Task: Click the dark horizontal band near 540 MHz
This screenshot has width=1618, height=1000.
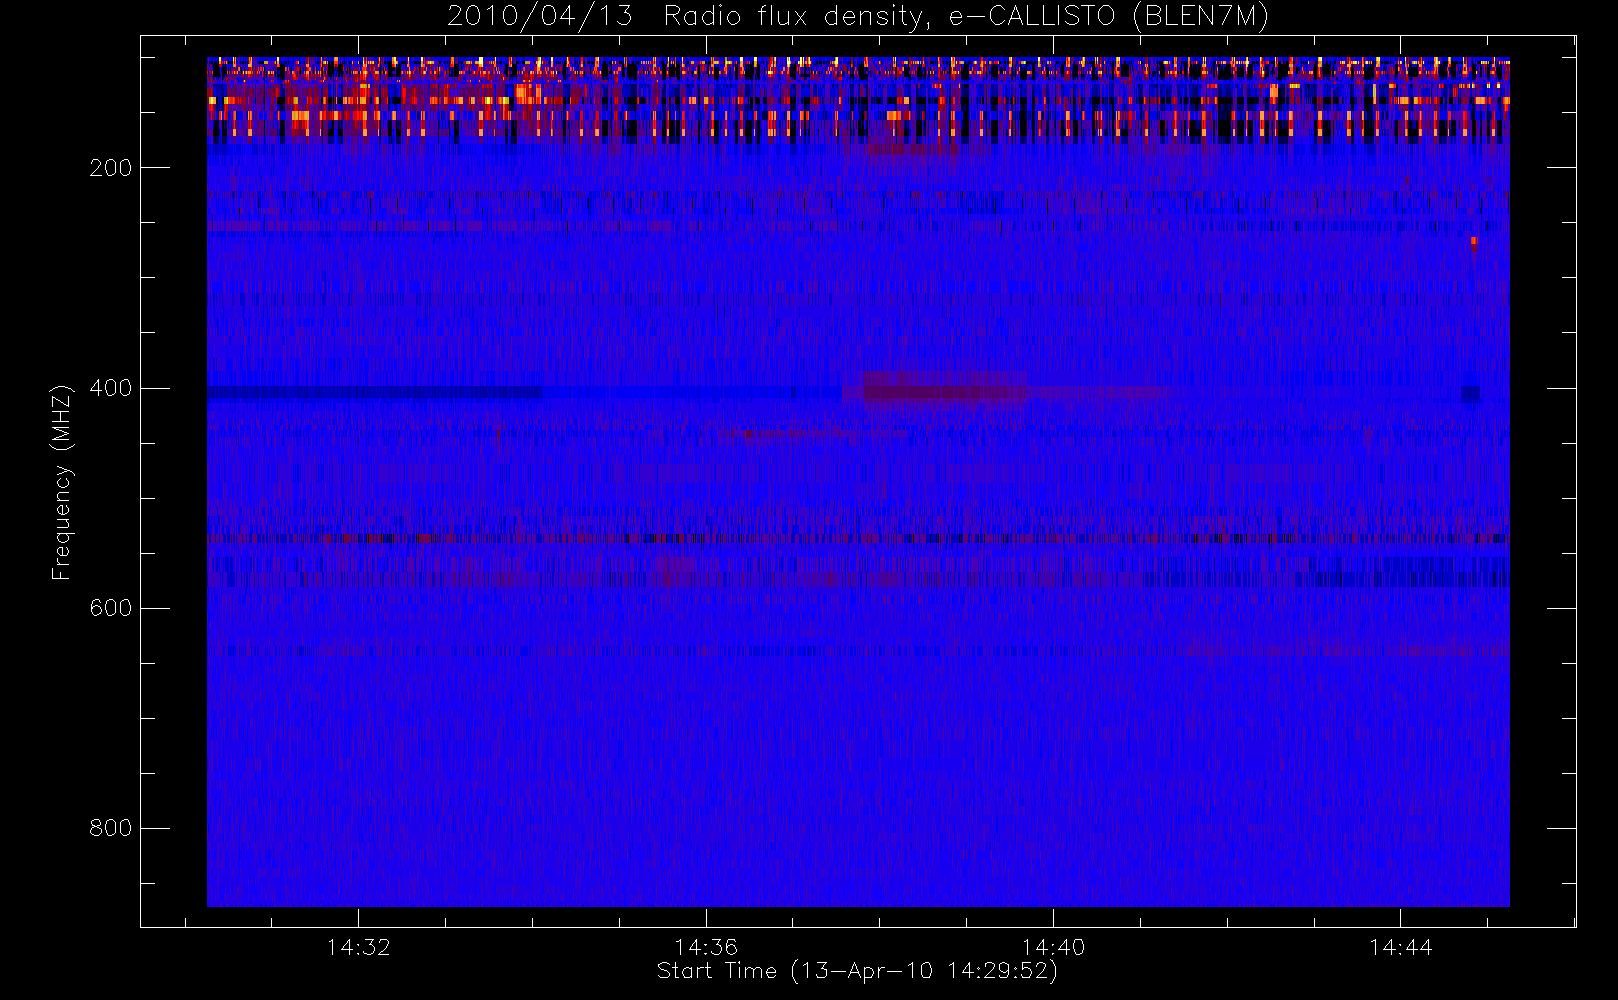Action: pos(858,539)
